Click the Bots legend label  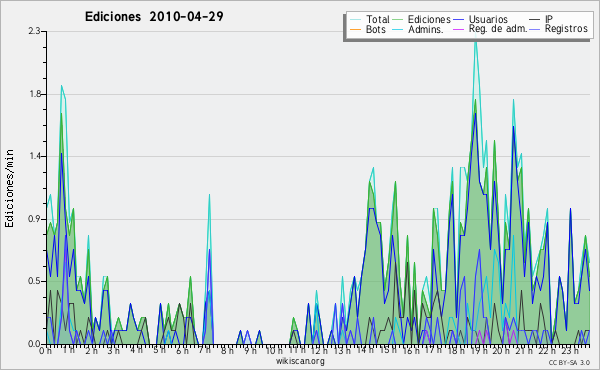click(375, 29)
